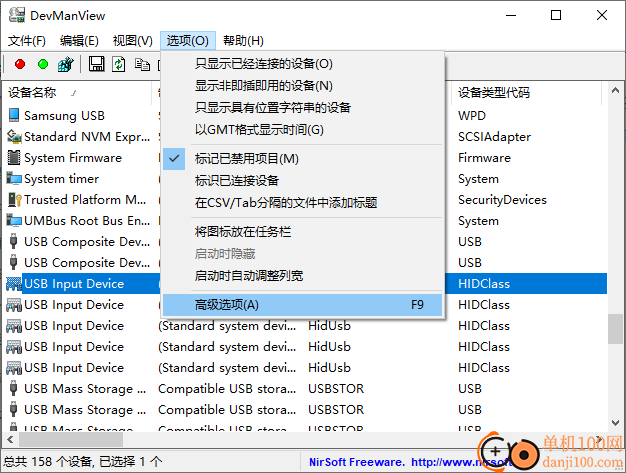Click the red Disable Selected Devices icon
Viewport: 626px width, 473px height.
(x=20, y=64)
